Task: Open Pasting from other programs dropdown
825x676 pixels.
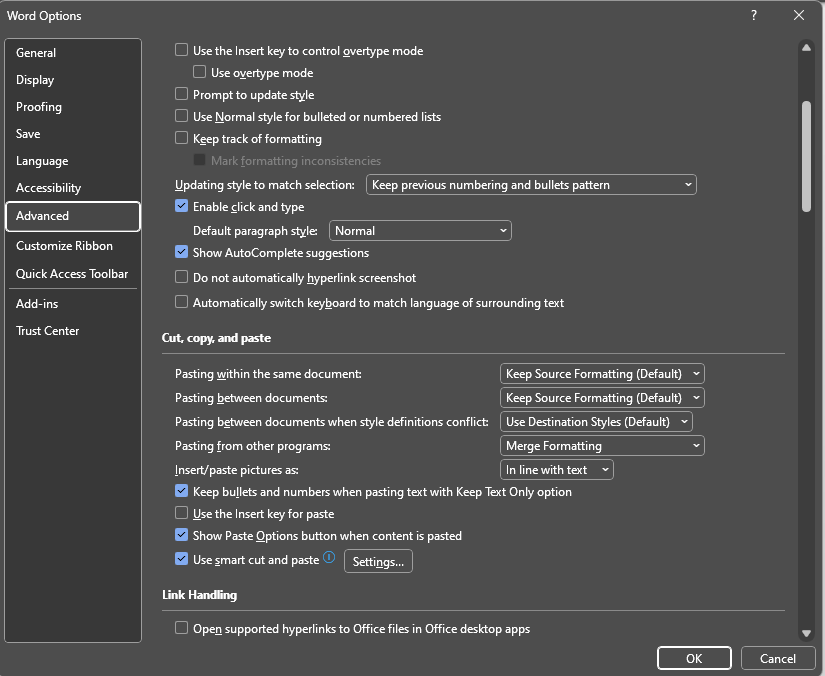Action: [x=602, y=446]
